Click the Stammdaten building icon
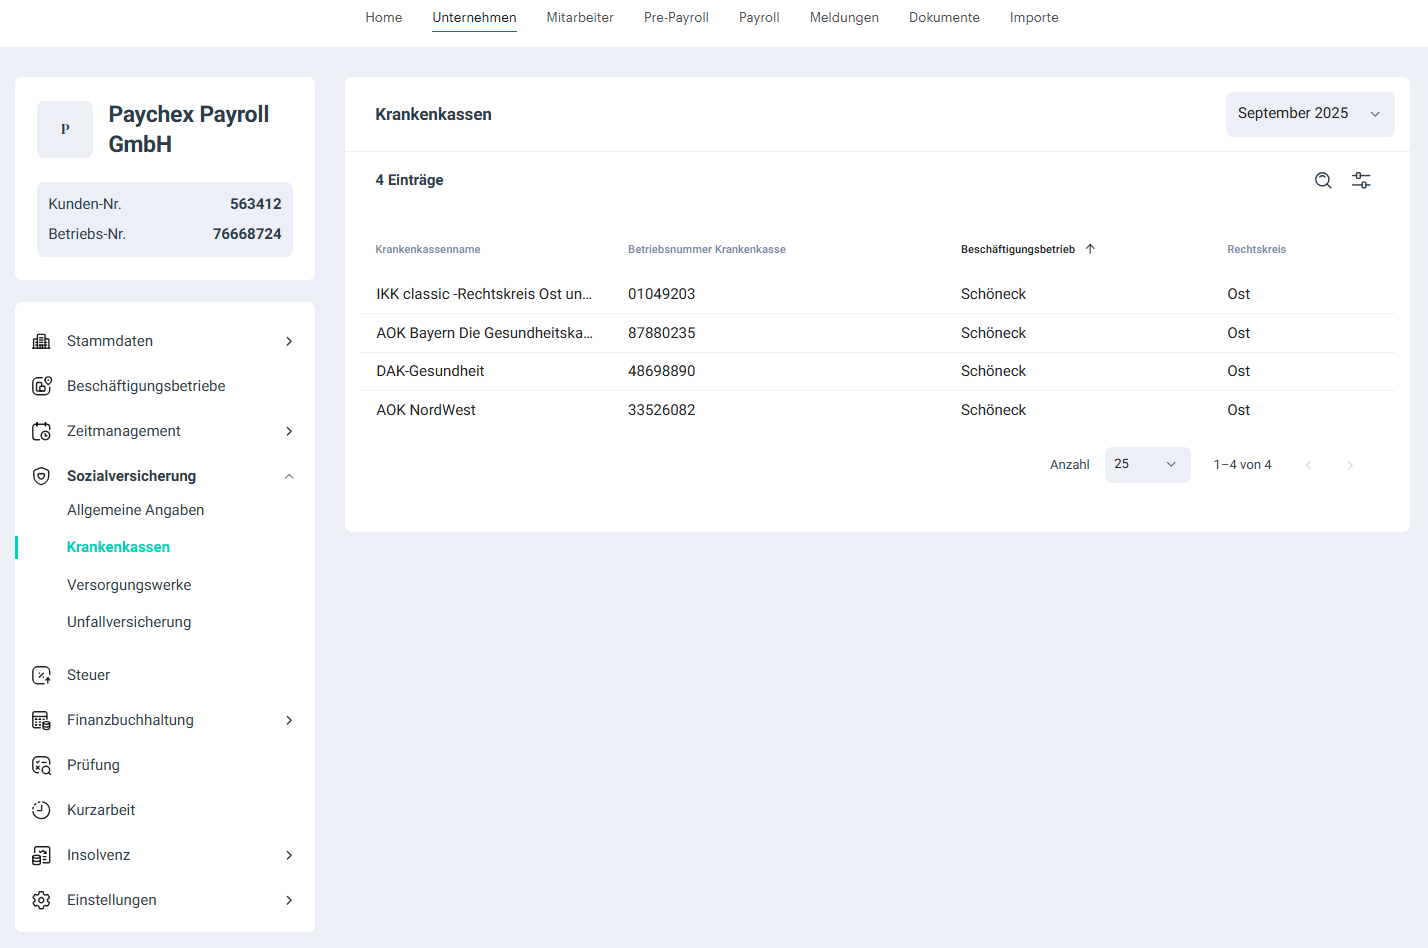 click(x=41, y=341)
